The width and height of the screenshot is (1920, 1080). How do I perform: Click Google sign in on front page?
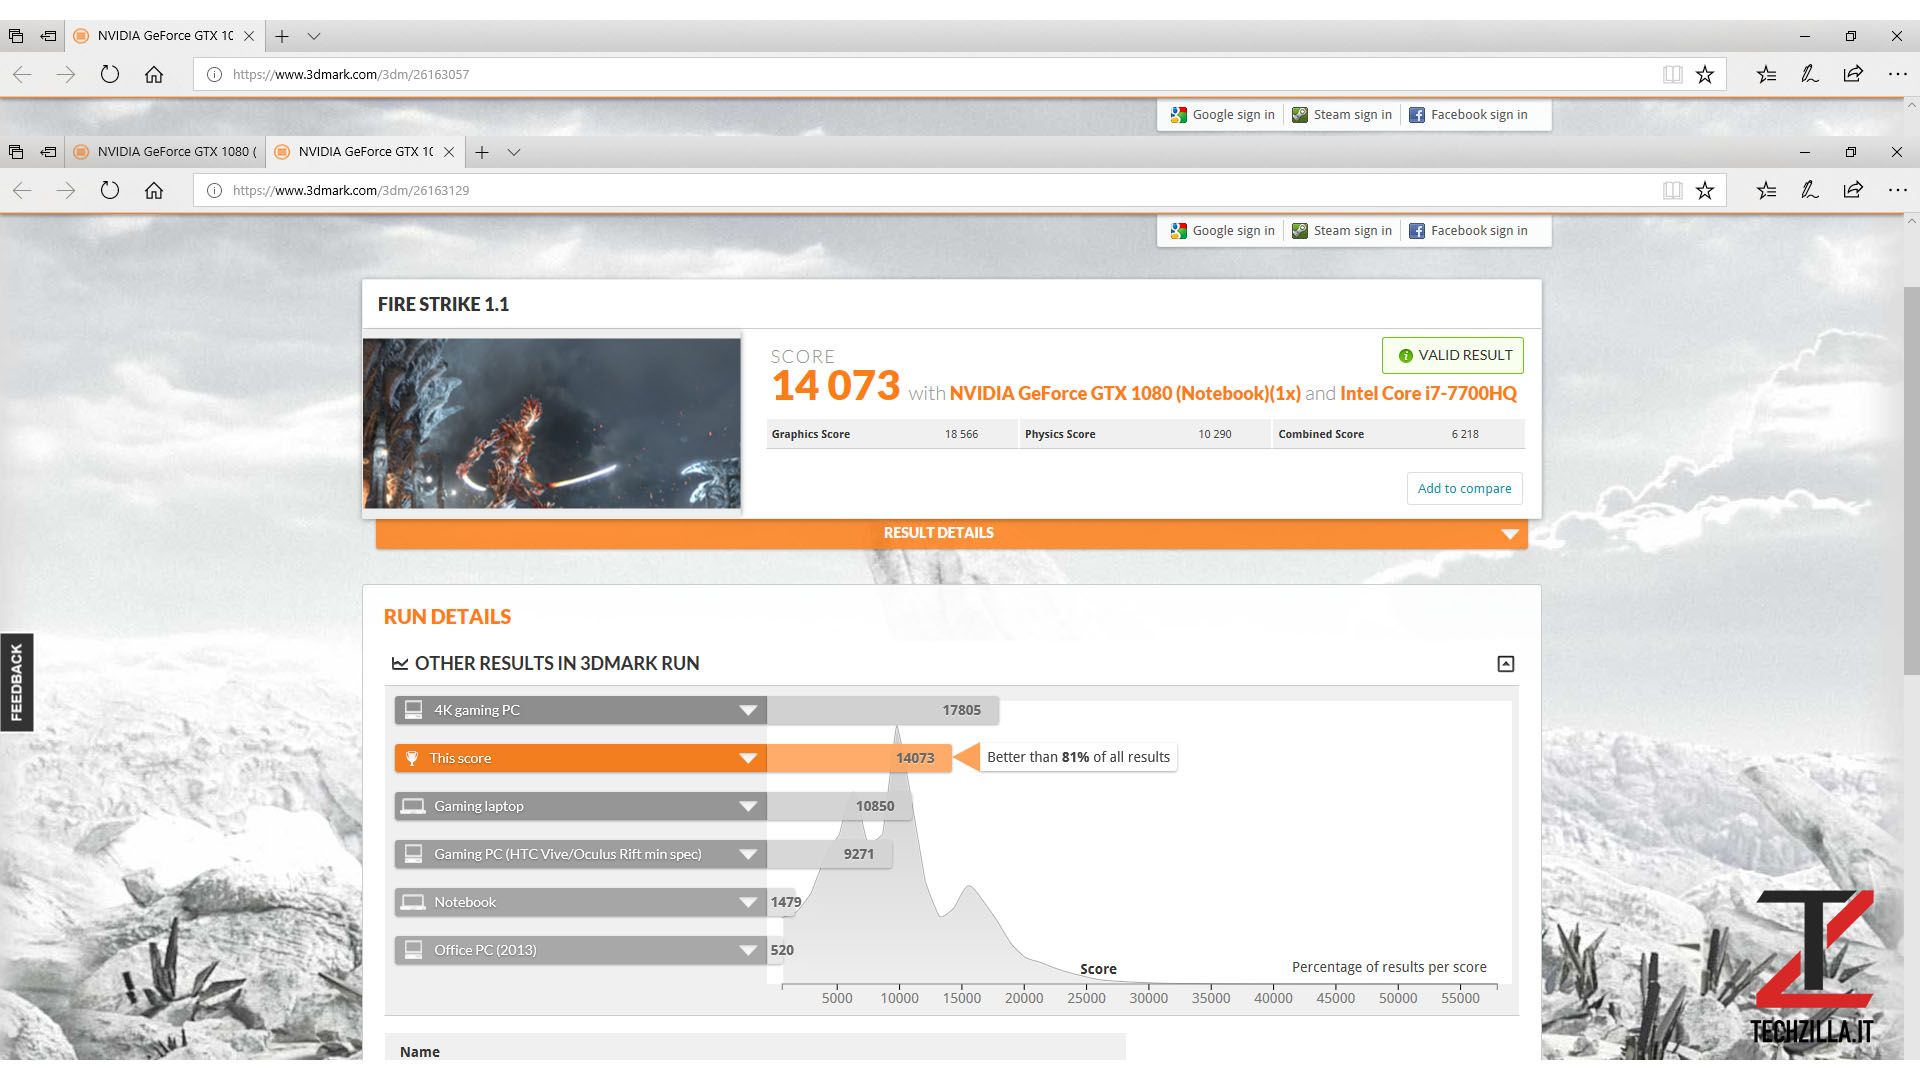click(x=1223, y=231)
